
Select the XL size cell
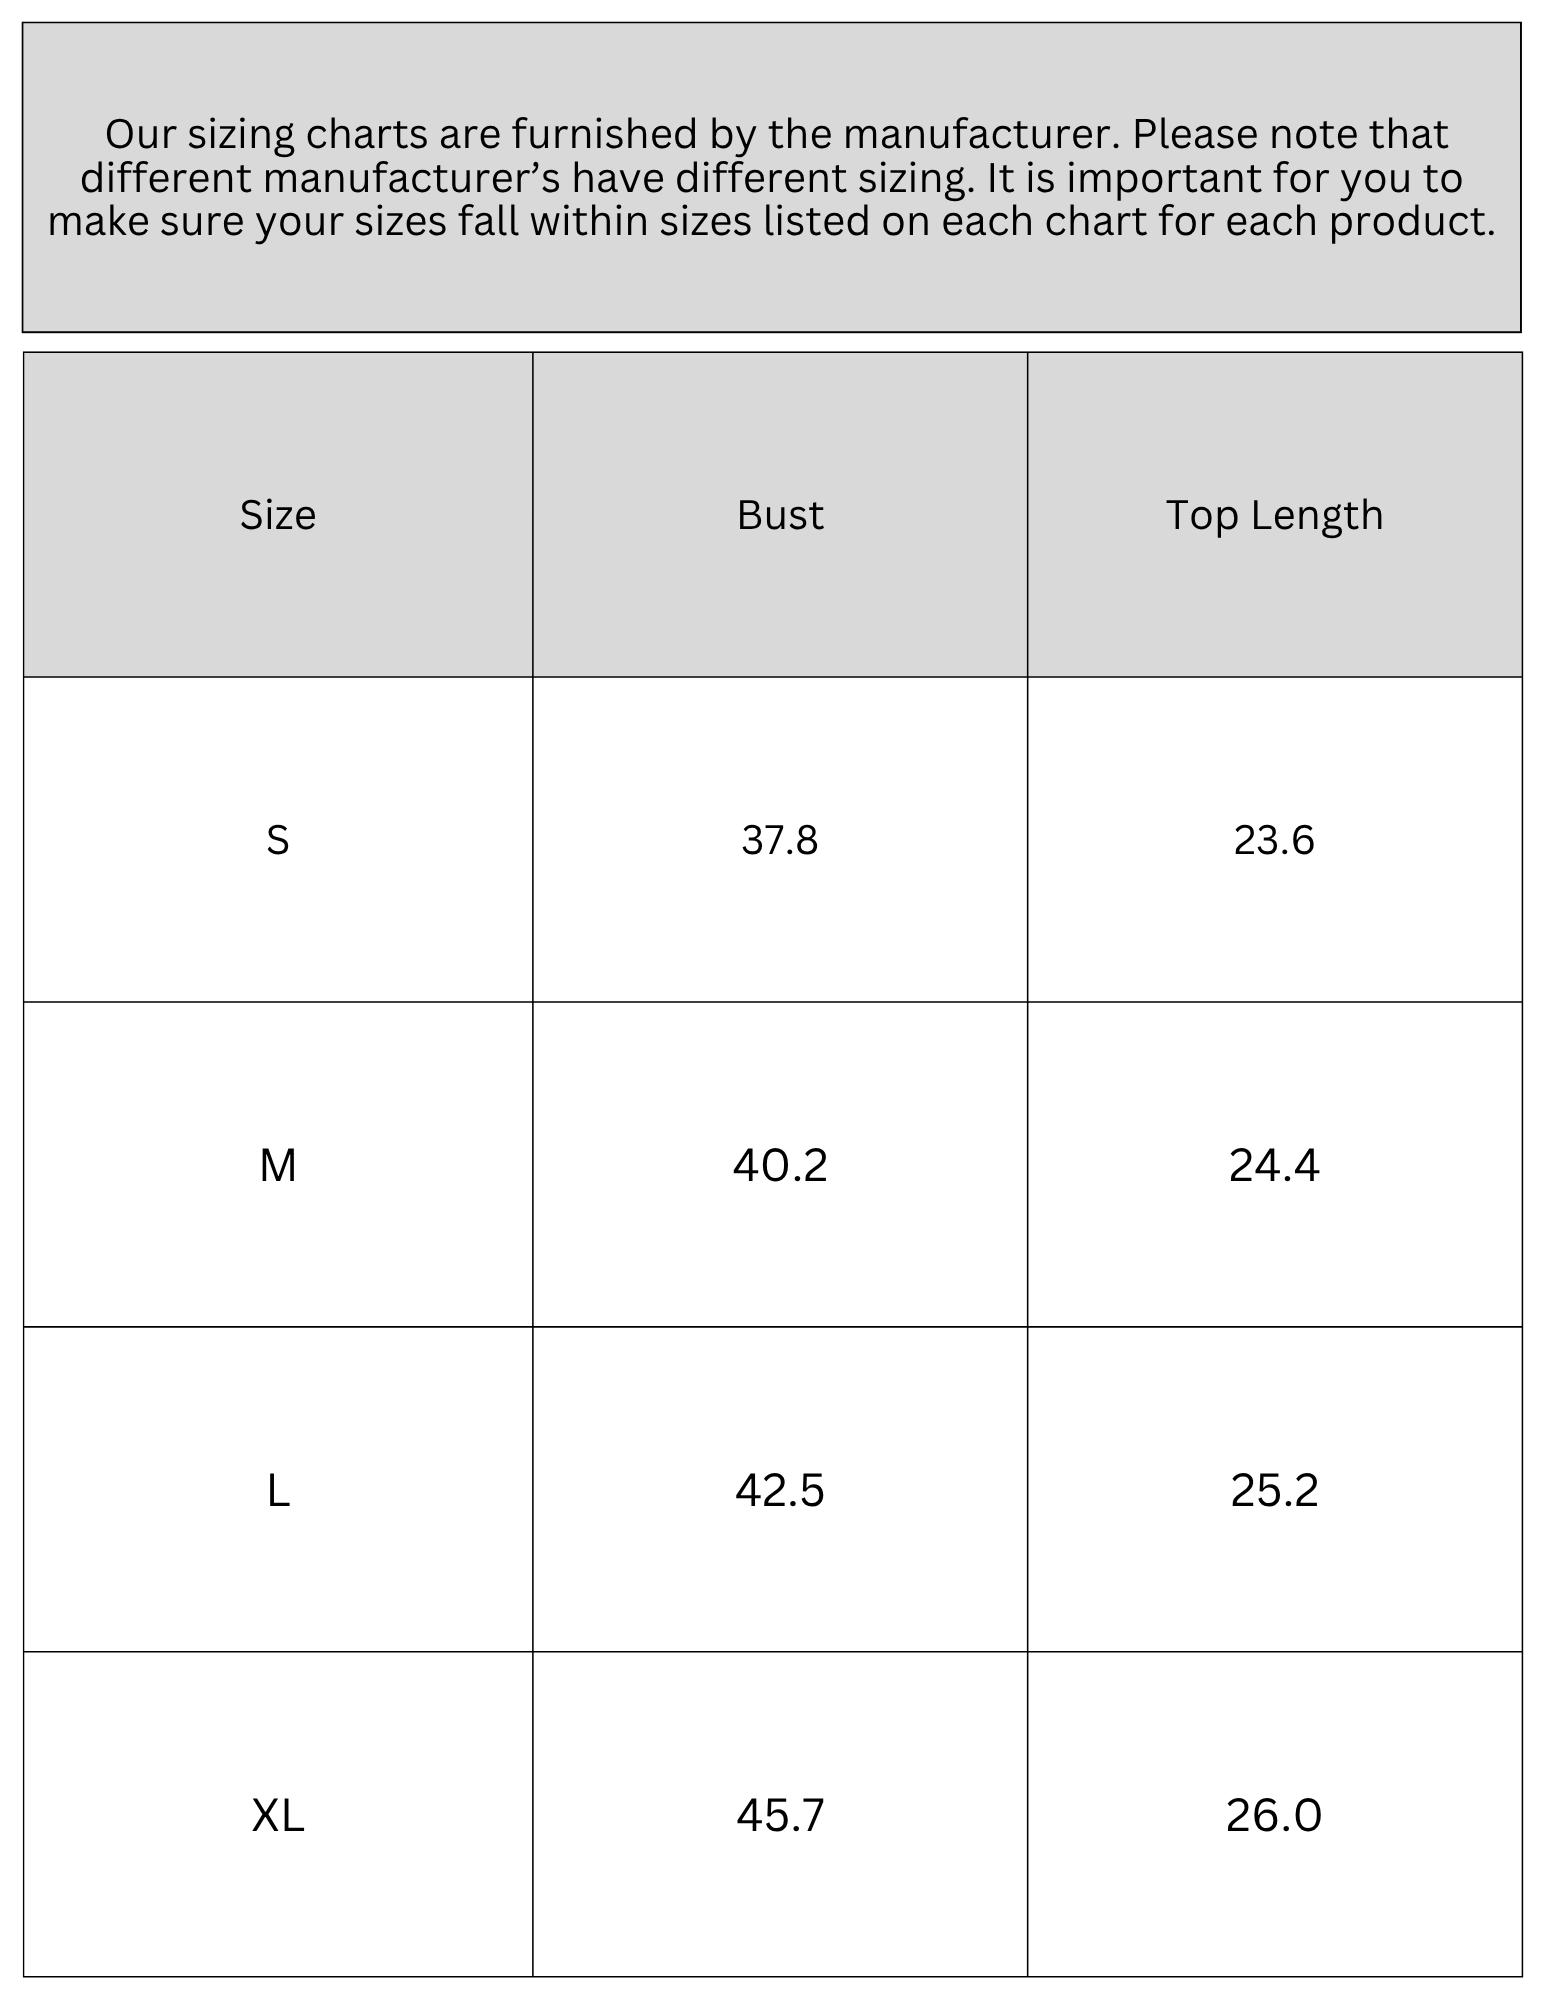pyautogui.click(x=278, y=1815)
